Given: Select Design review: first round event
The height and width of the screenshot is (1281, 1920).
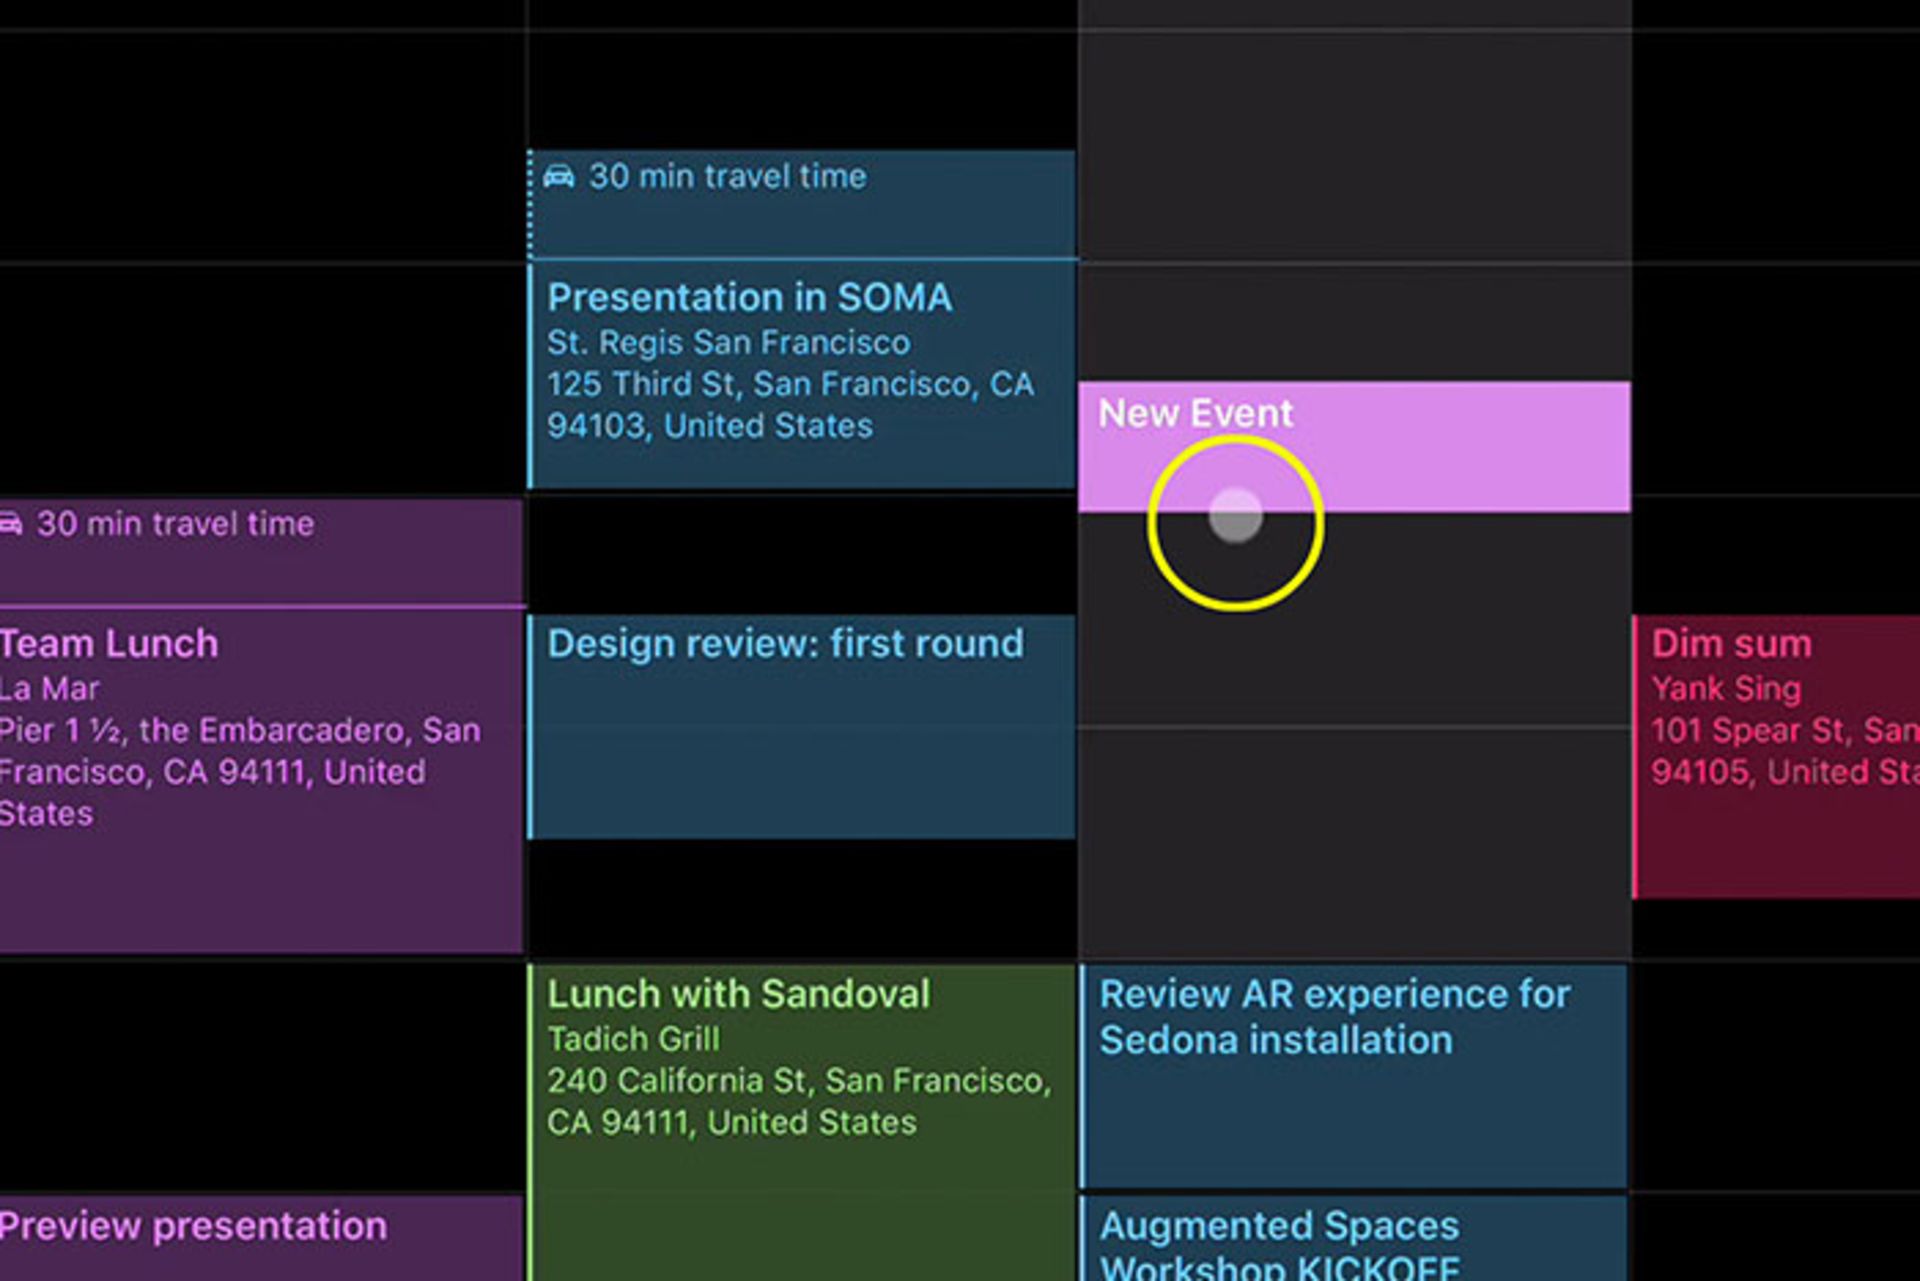Looking at the screenshot, I should point(802,727).
